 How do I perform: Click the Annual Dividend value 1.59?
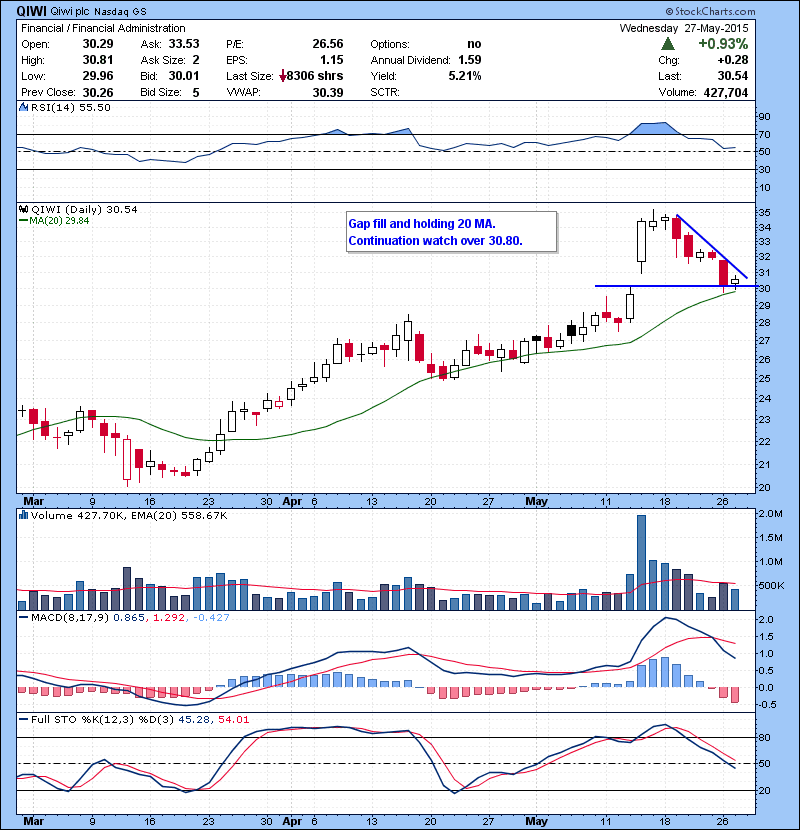[470, 60]
